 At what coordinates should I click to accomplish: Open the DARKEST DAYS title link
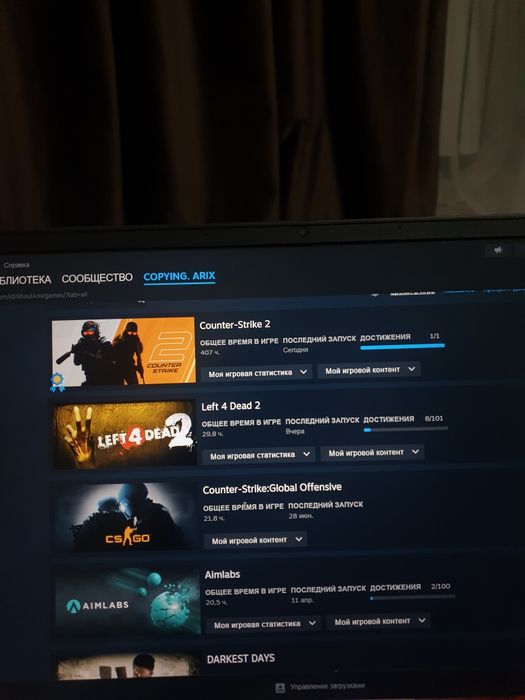(241, 658)
